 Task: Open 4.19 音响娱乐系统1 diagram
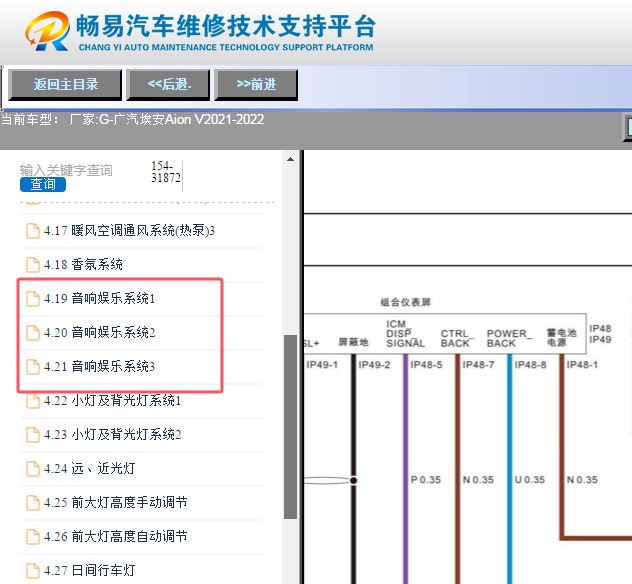click(100, 299)
